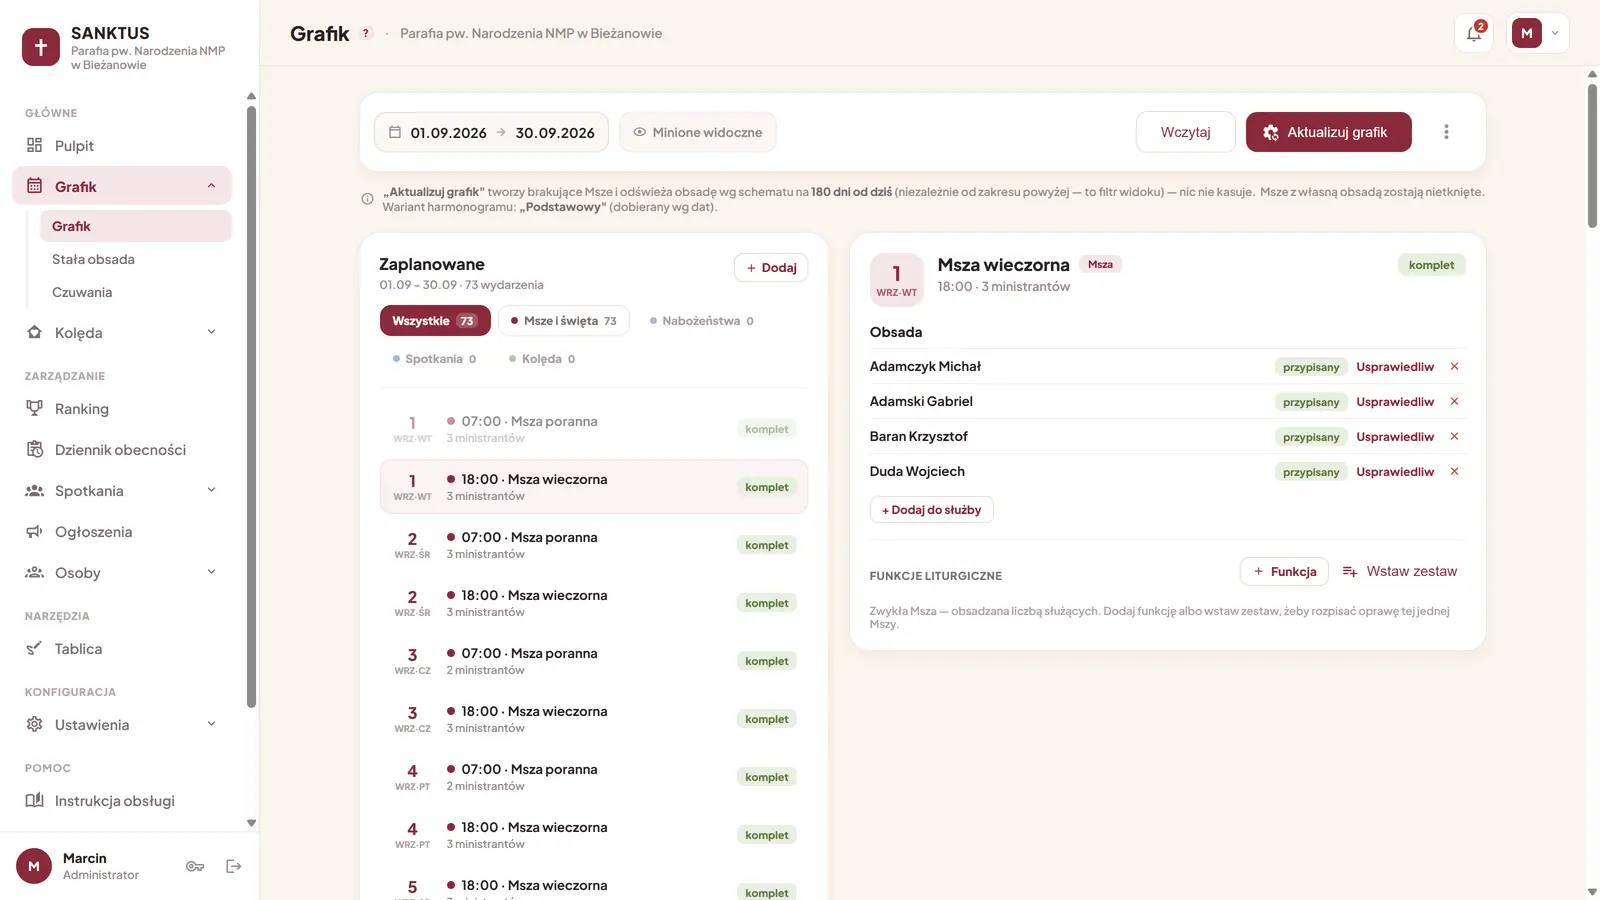Open Instrukcja obsługi in the sidebar

coord(122,801)
